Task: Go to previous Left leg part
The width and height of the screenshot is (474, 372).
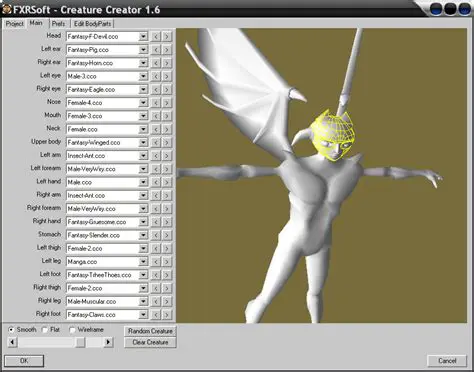Action: tap(156, 262)
